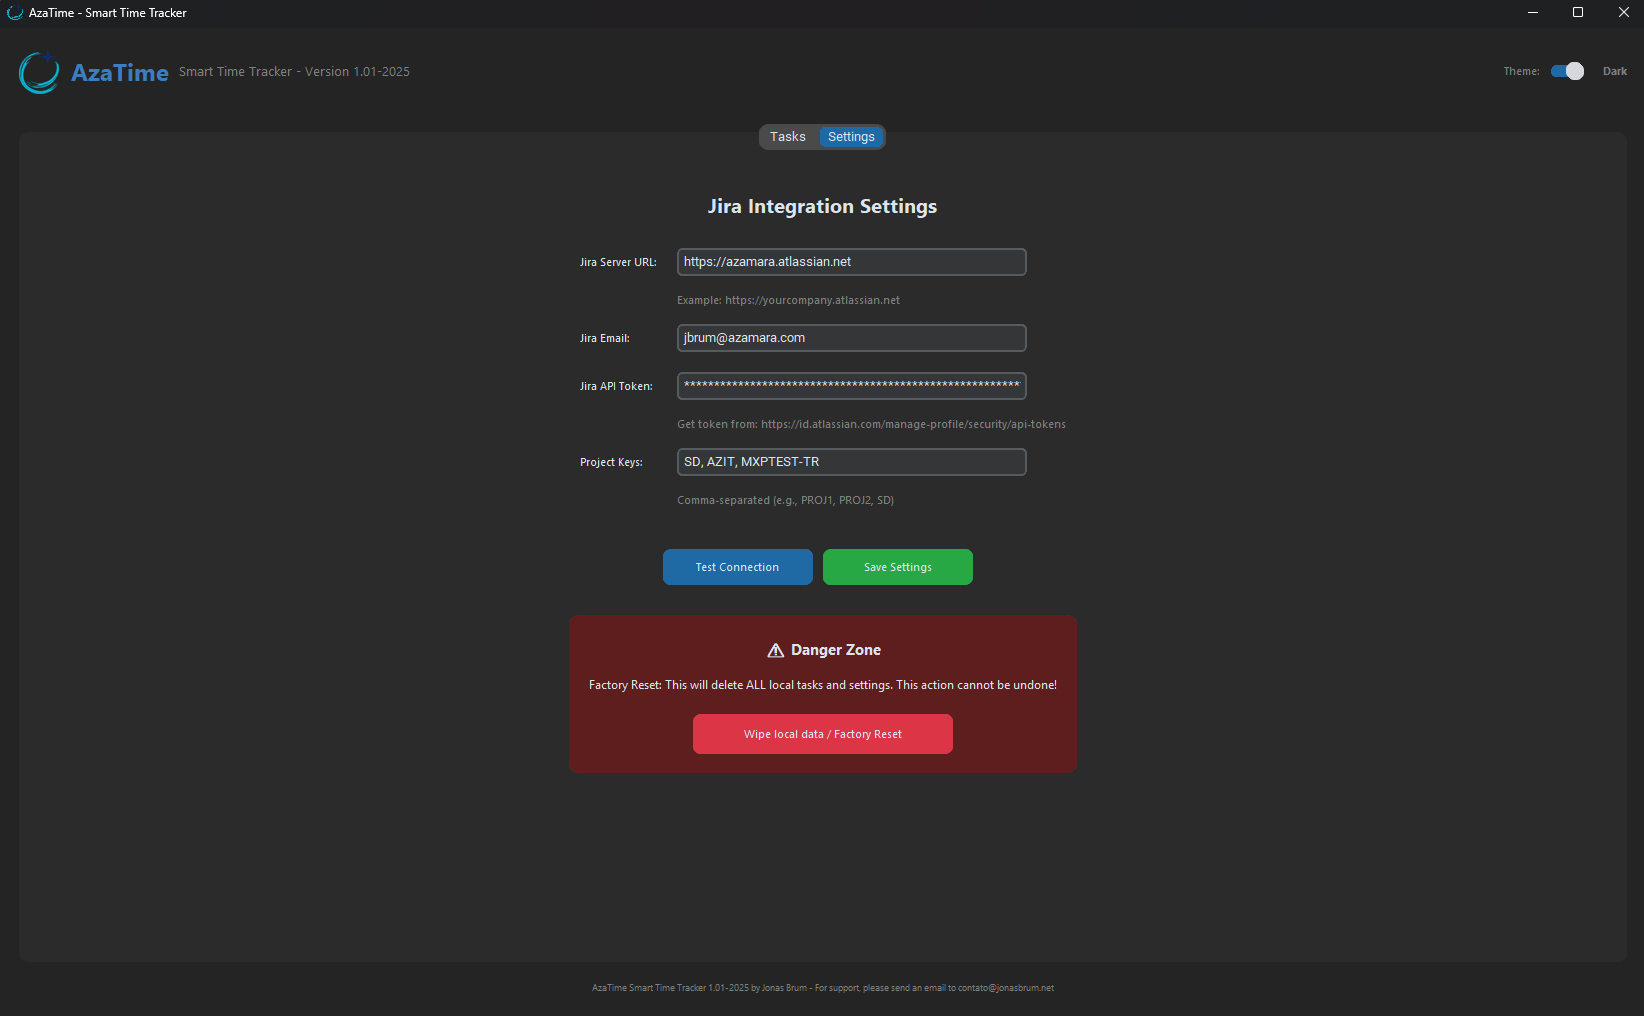This screenshot has width=1644, height=1016.
Task: Click the Danger Zone warning triangle icon
Action: click(775, 650)
